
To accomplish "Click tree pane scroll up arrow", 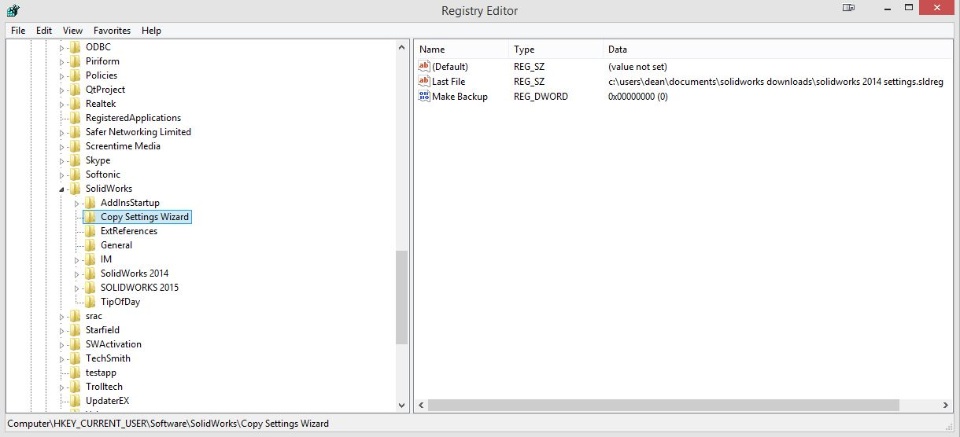I will coord(402,47).
